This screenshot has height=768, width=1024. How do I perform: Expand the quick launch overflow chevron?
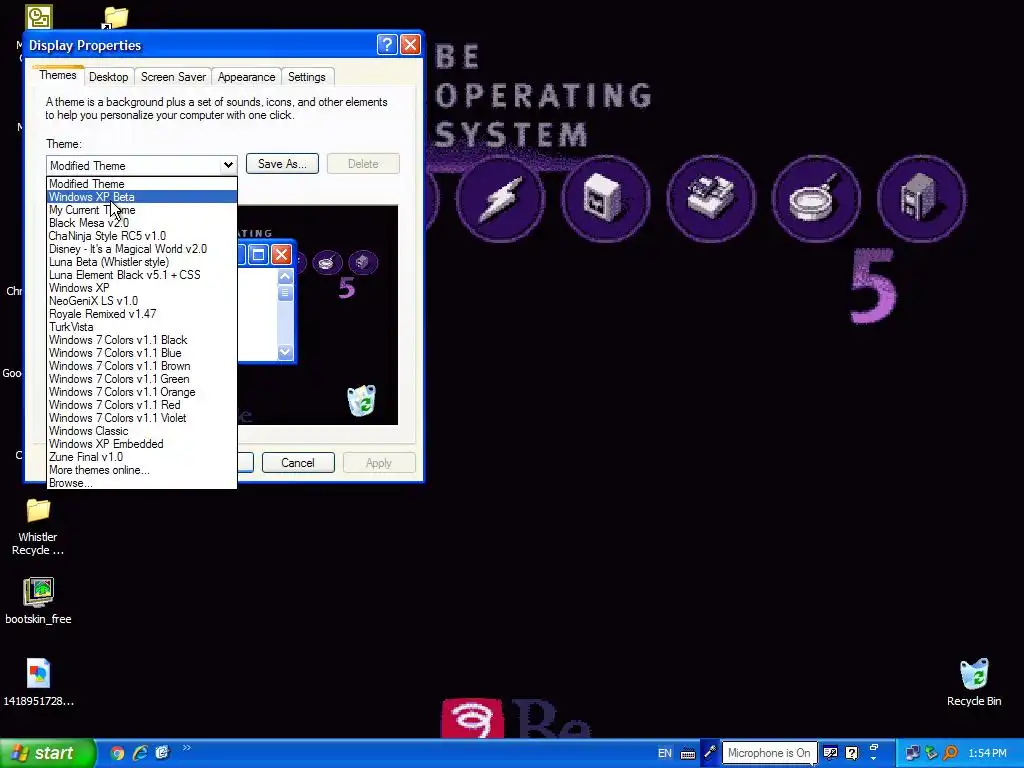[x=187, y=748]
